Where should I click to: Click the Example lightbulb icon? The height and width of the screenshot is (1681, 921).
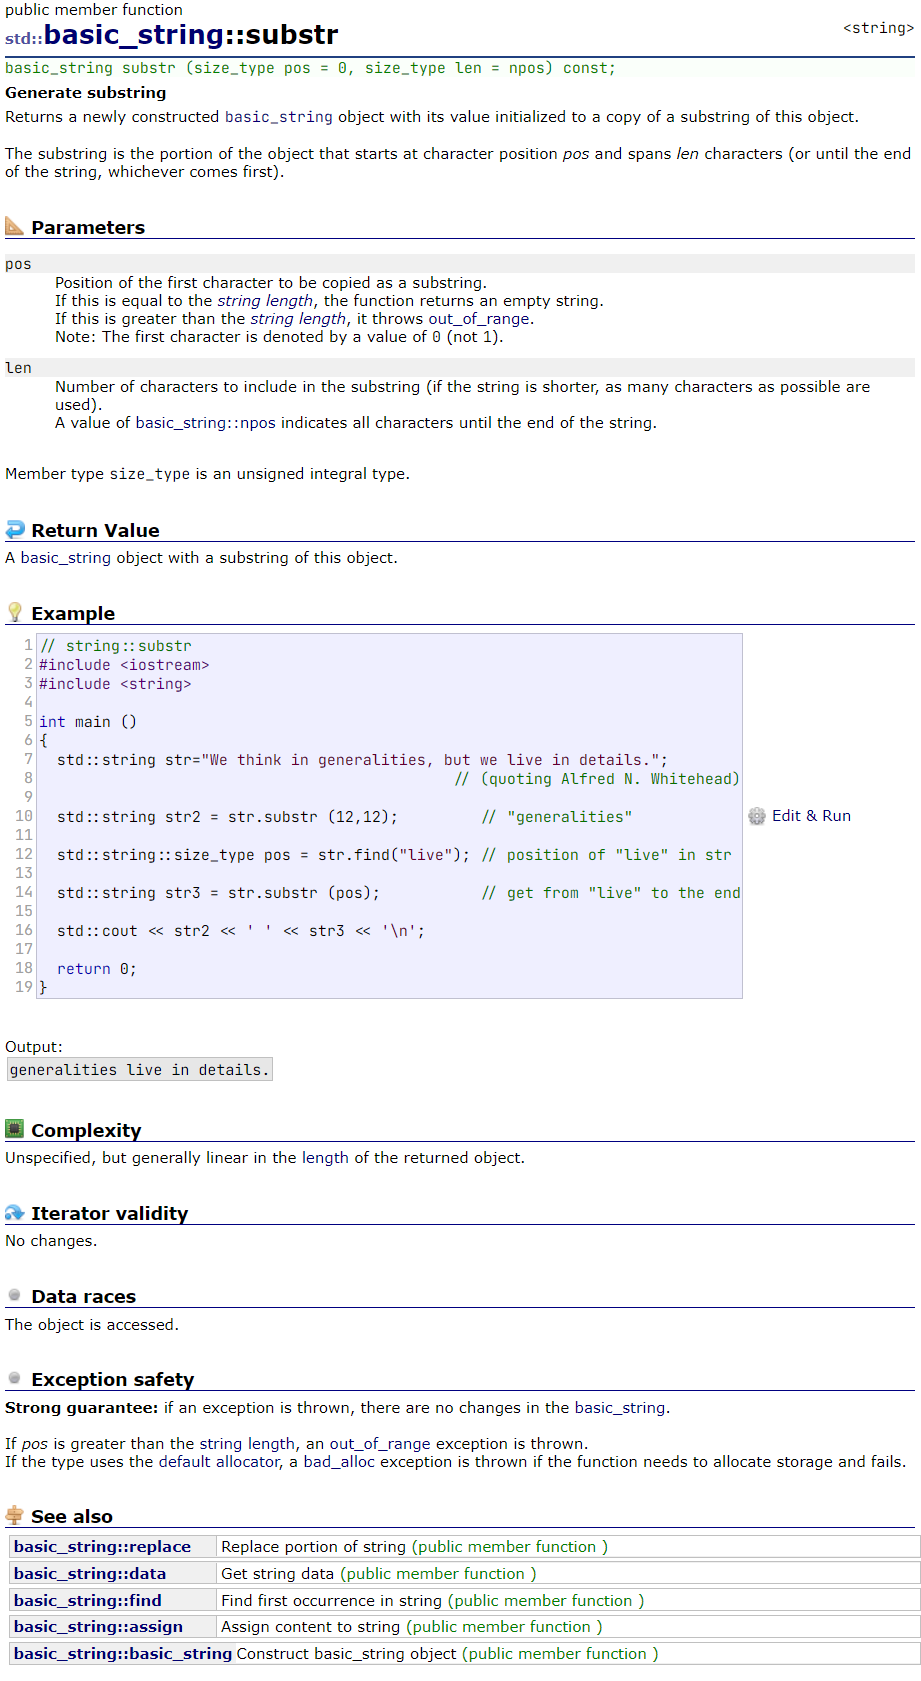(14, 612)
